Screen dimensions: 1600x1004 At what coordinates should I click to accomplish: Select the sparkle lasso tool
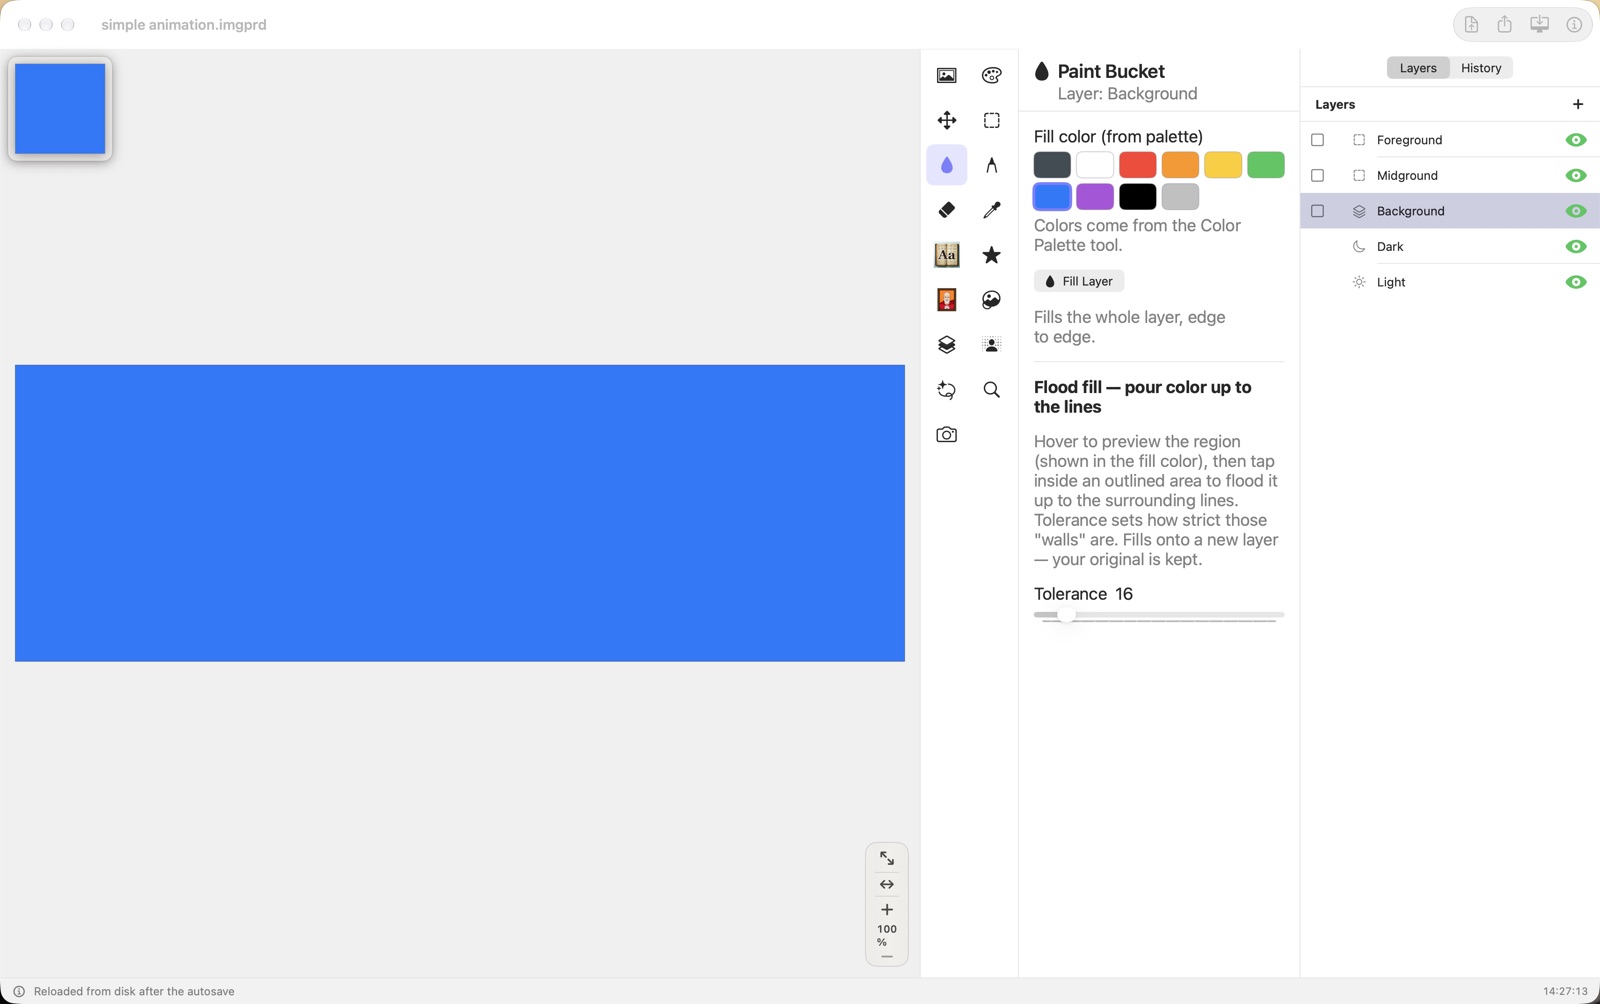[x=946, y=390]
